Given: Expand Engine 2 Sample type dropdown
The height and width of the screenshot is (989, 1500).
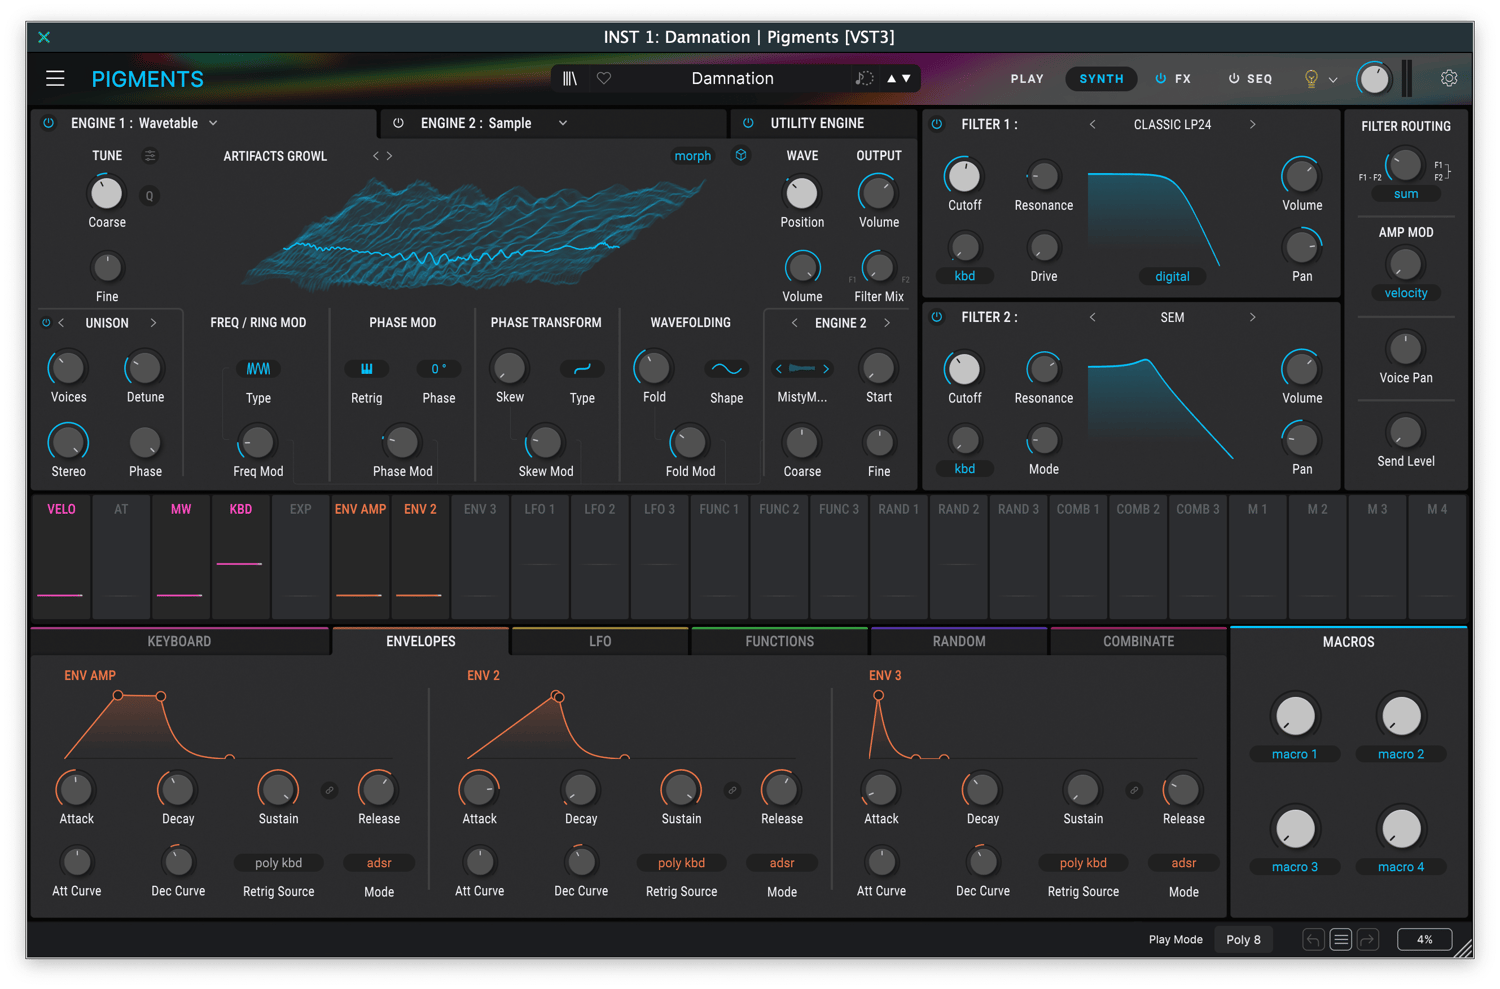Looking at the screenshot, I should 563,123.
